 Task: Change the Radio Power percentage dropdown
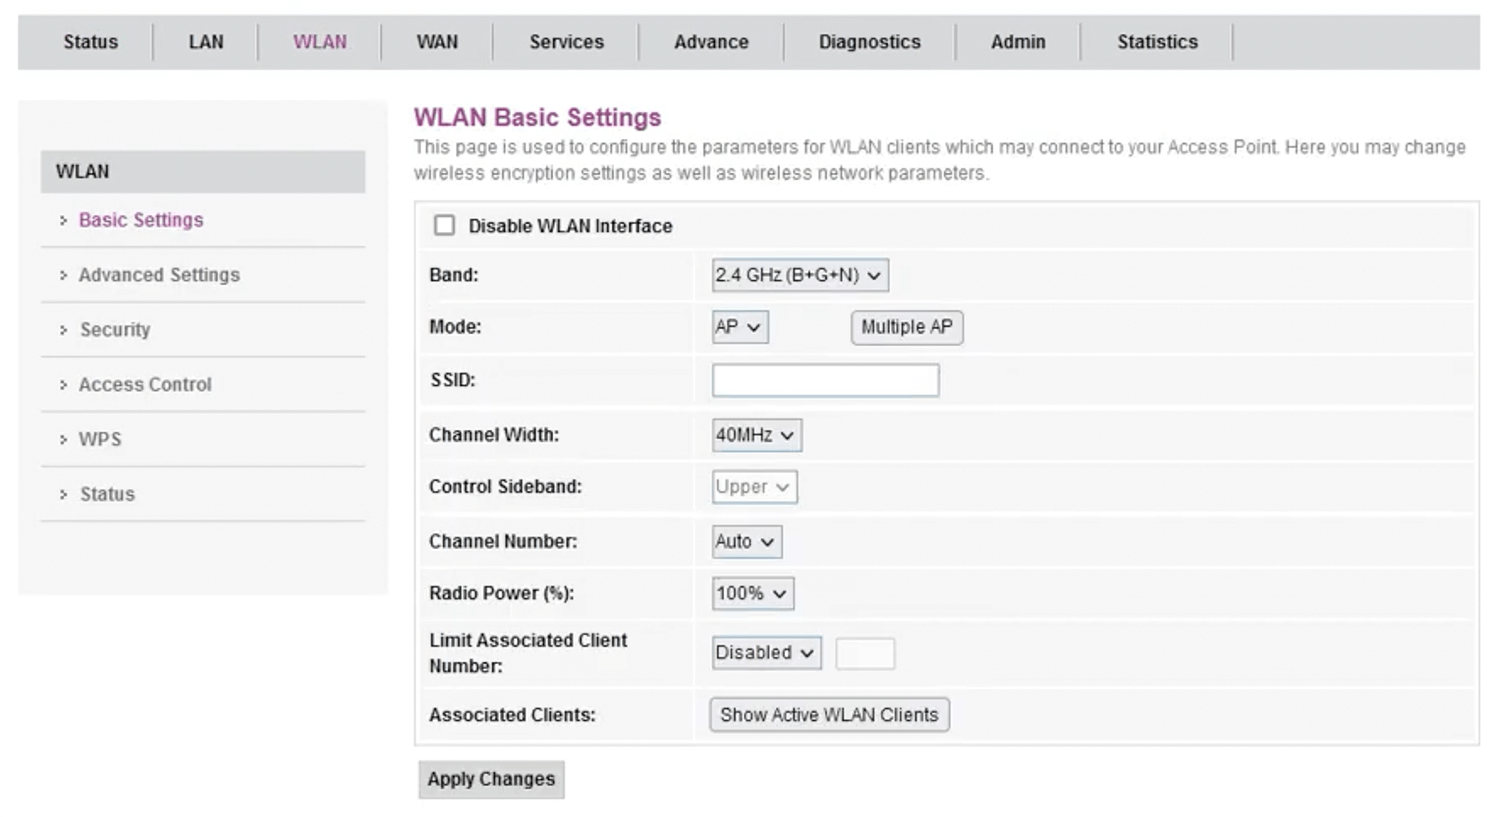[x=752, y=593]
